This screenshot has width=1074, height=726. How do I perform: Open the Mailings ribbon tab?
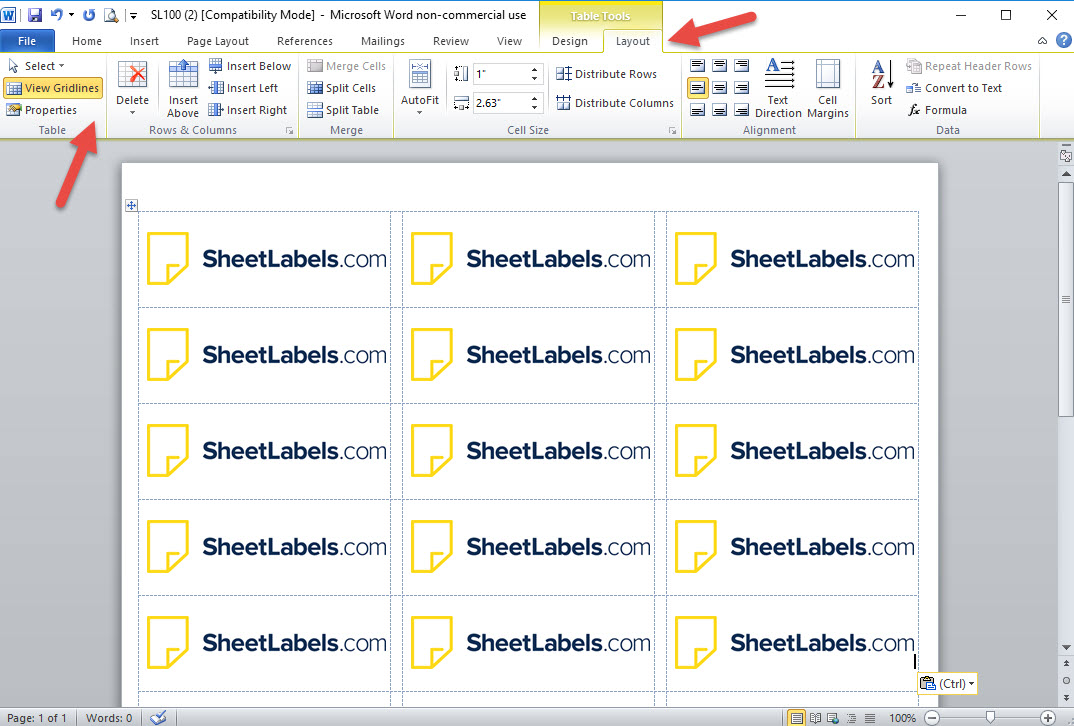point(382,41)
